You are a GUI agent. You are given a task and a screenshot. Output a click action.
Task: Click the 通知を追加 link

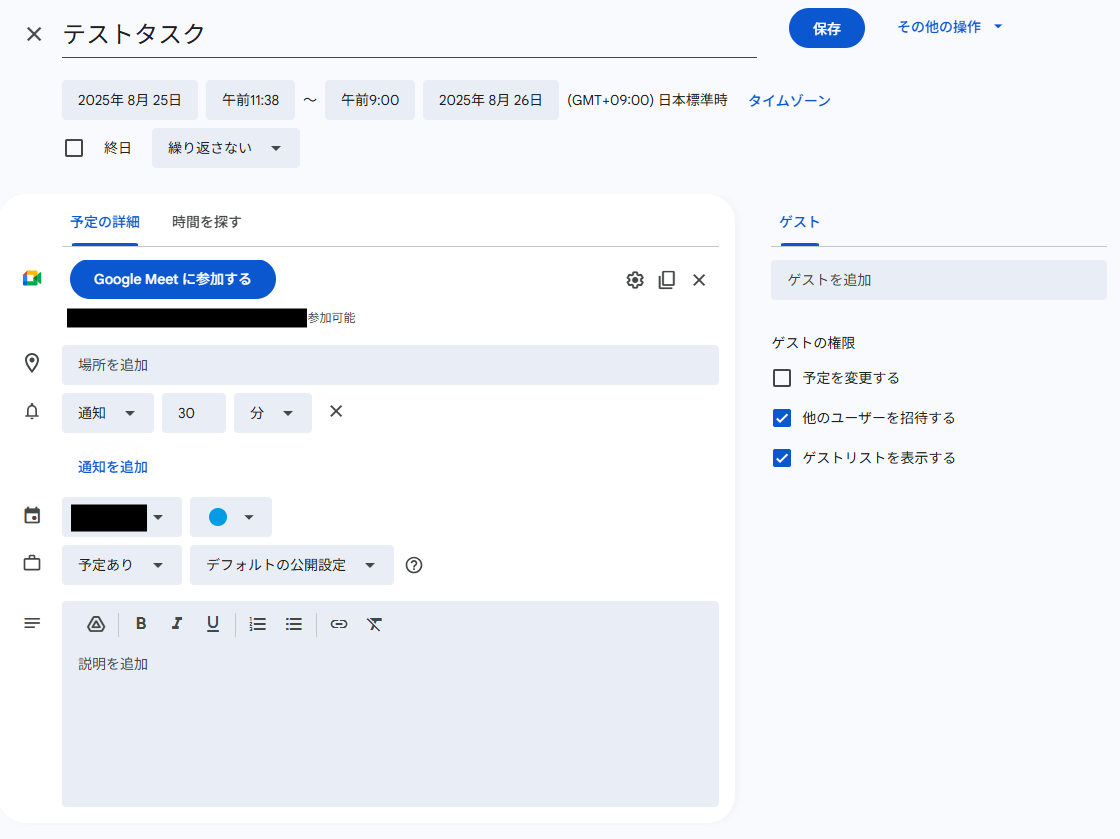coord(113,467)
